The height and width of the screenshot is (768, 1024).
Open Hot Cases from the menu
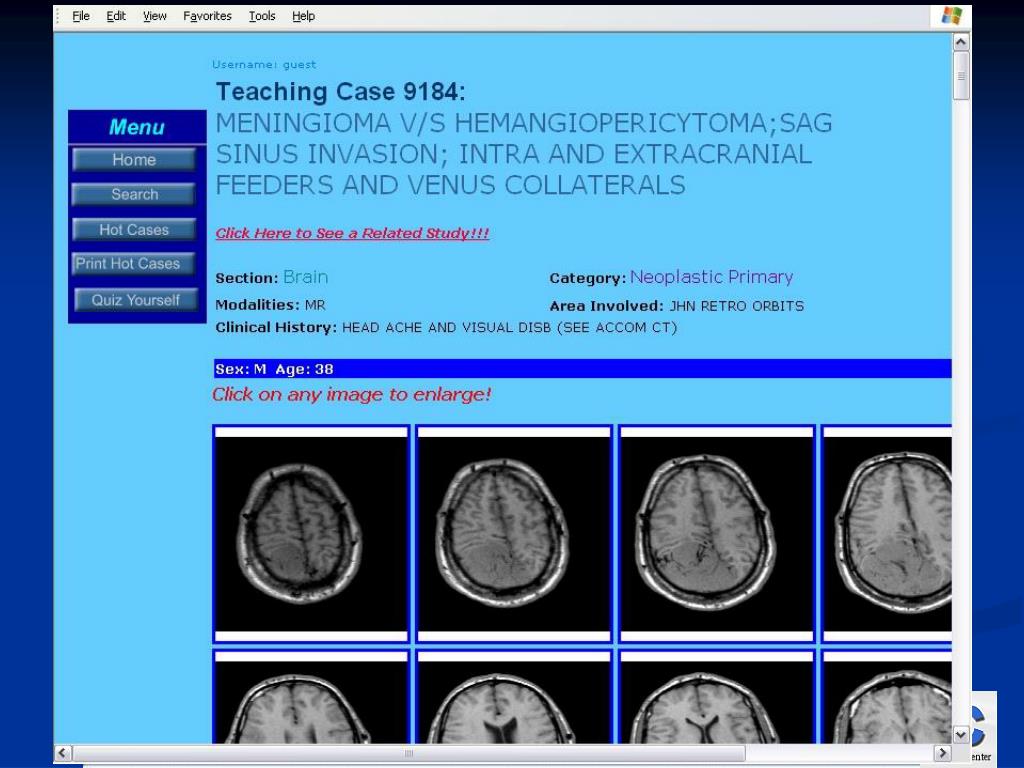point(134,230)
